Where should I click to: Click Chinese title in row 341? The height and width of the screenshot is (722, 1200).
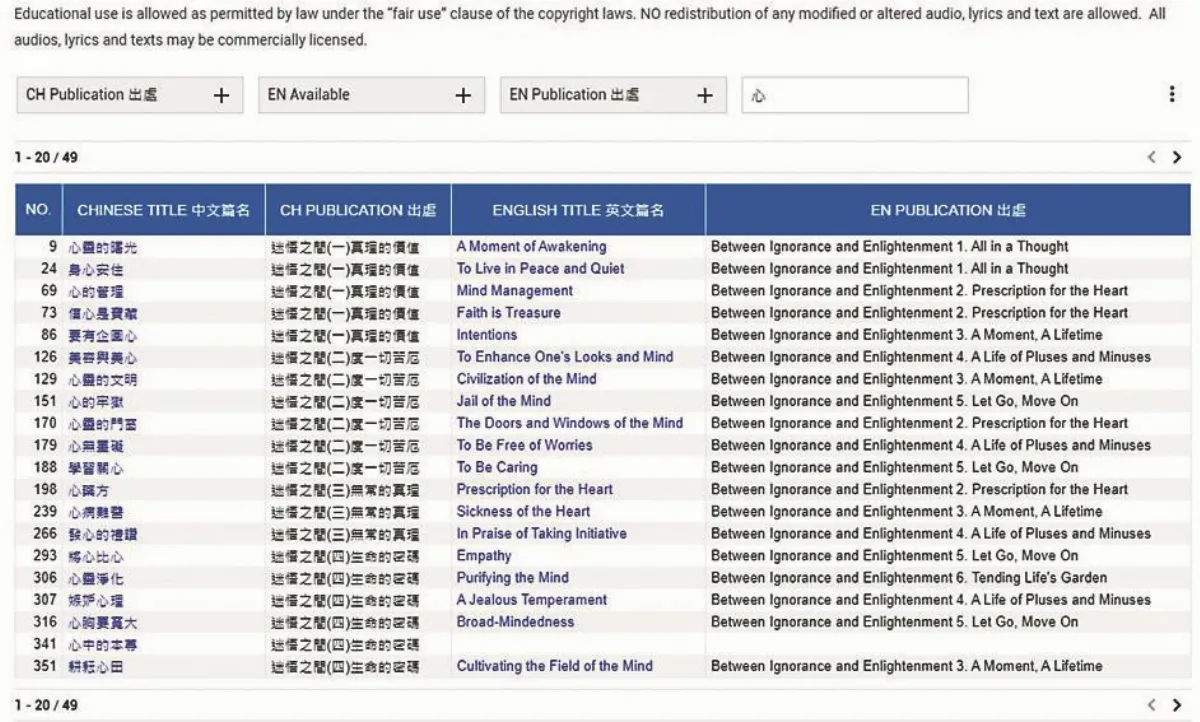coord(103,644)
